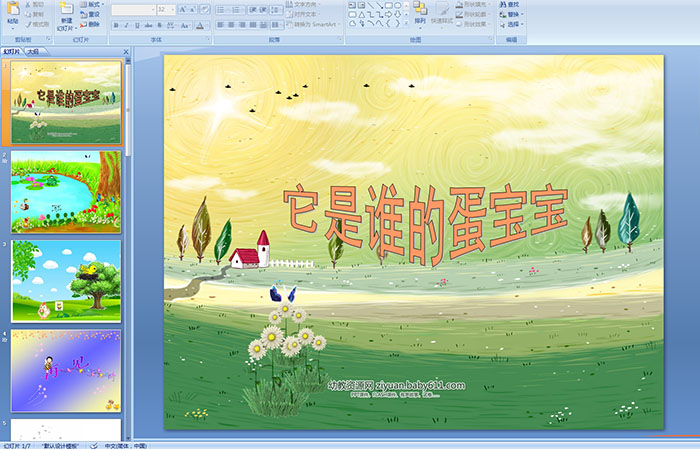Open the Columns dropdown in paragraph group
Screen dimensions: 700x449
click(x=277, y=25)
